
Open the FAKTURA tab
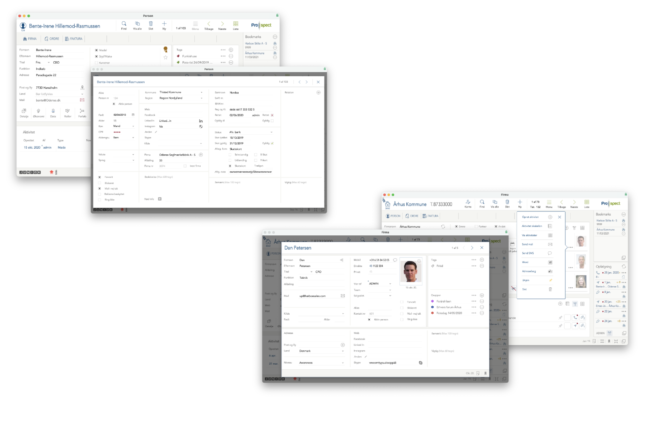[75, 38]
